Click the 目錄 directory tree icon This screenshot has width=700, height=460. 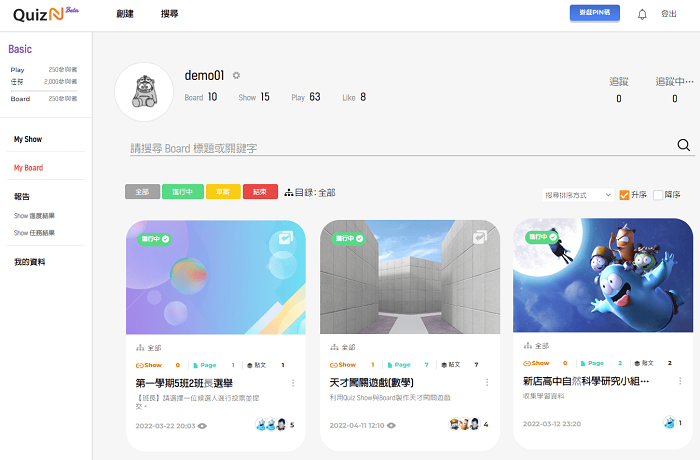click(x=289, y=192)
